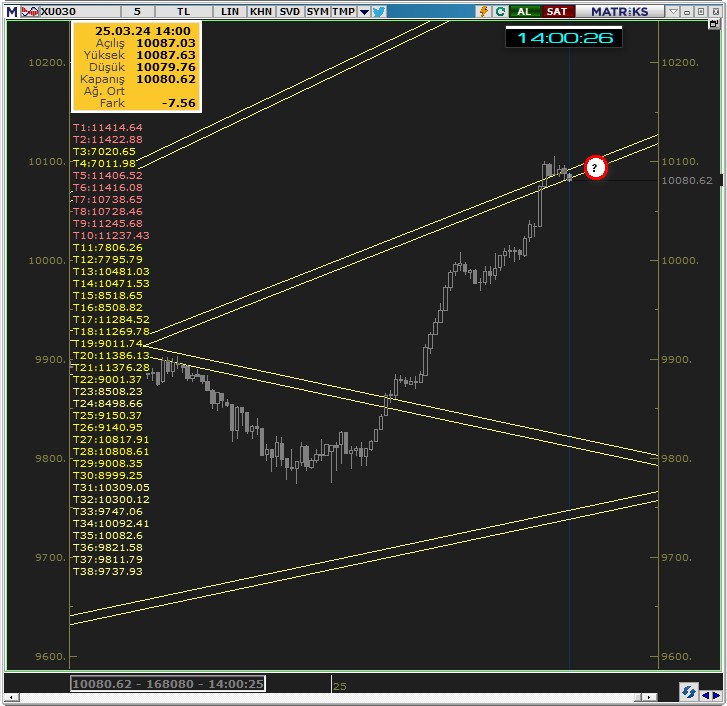Viewport: 727px width, 706px height.
Task: Toggle LIN scale mode
Action: [230, 11]
